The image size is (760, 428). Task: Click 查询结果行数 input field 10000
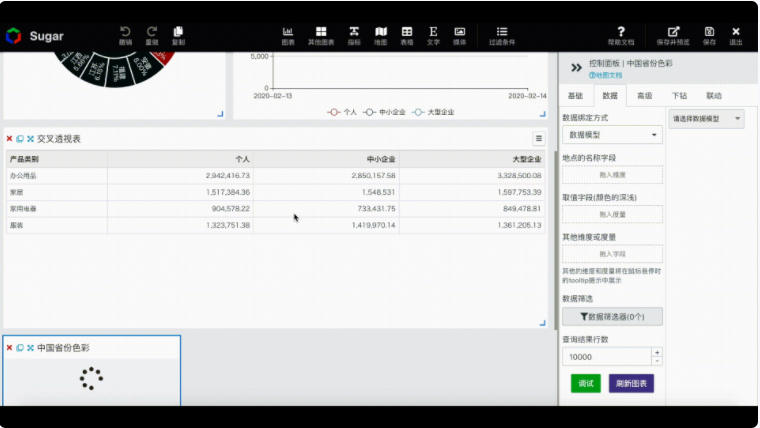(607, 357)
